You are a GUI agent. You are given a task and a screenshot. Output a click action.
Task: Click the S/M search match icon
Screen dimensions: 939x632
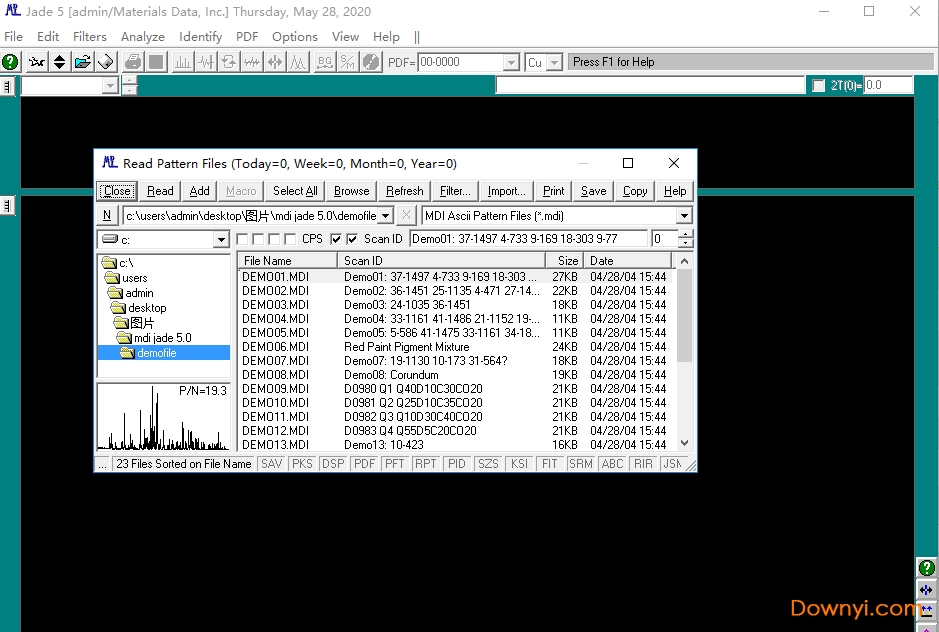click(347, 62)
